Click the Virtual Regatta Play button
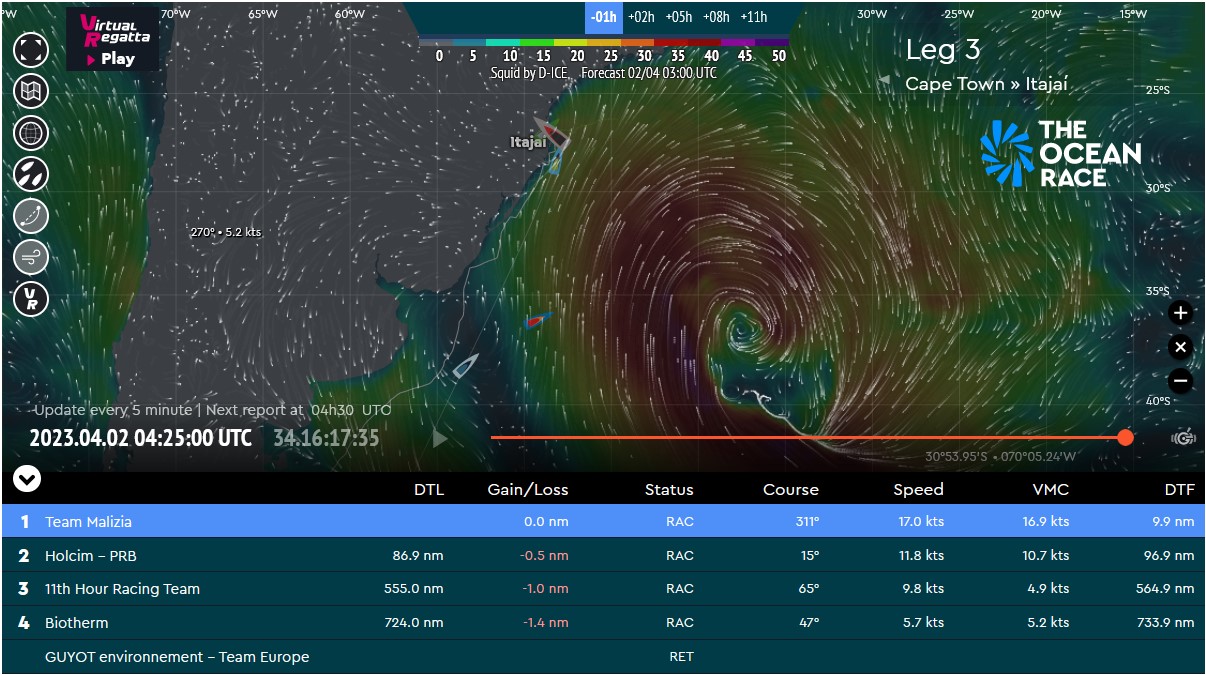 point(112,40)
